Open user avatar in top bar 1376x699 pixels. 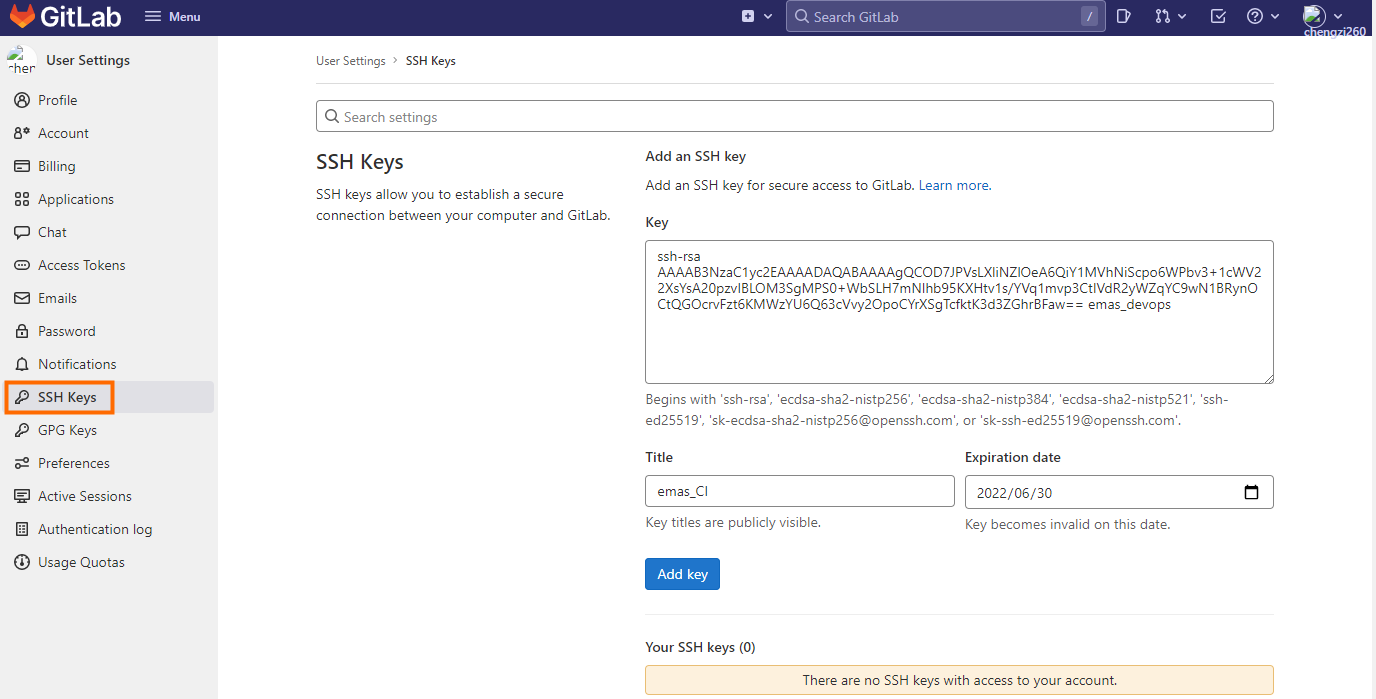[1314, 15]
